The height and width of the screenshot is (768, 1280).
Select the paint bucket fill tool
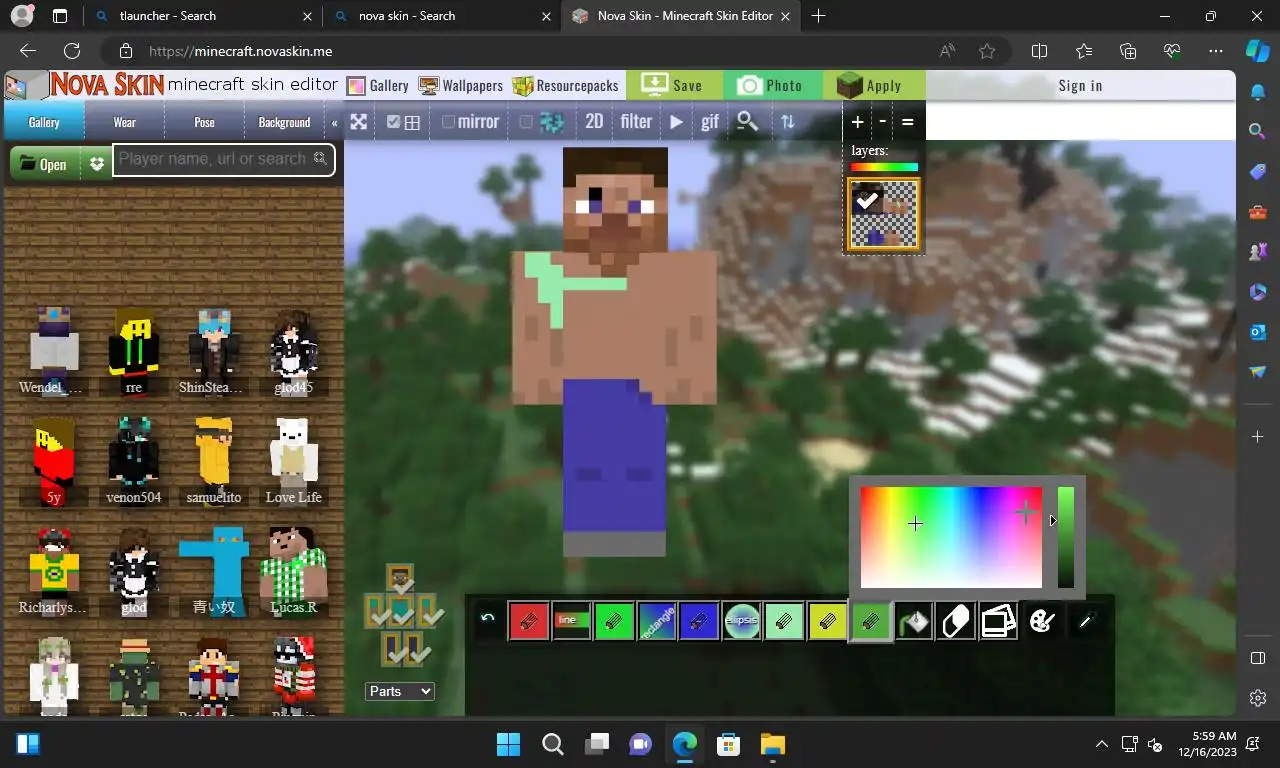[914, 621]
